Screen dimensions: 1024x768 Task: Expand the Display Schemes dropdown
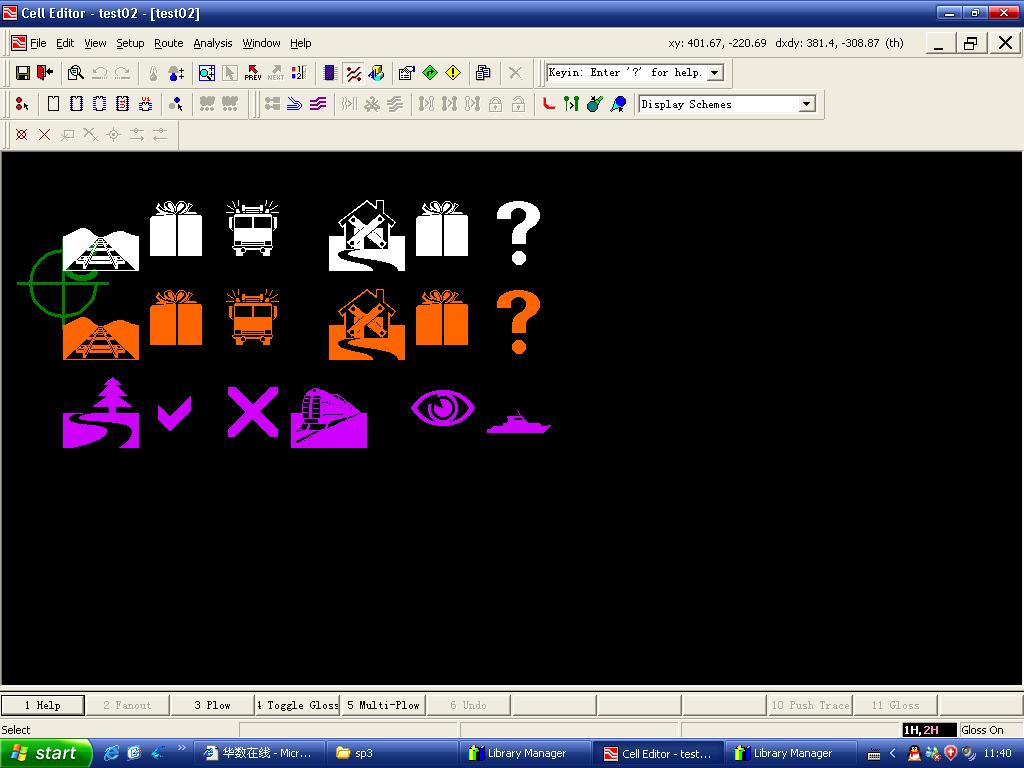click(x=807, y=104)
